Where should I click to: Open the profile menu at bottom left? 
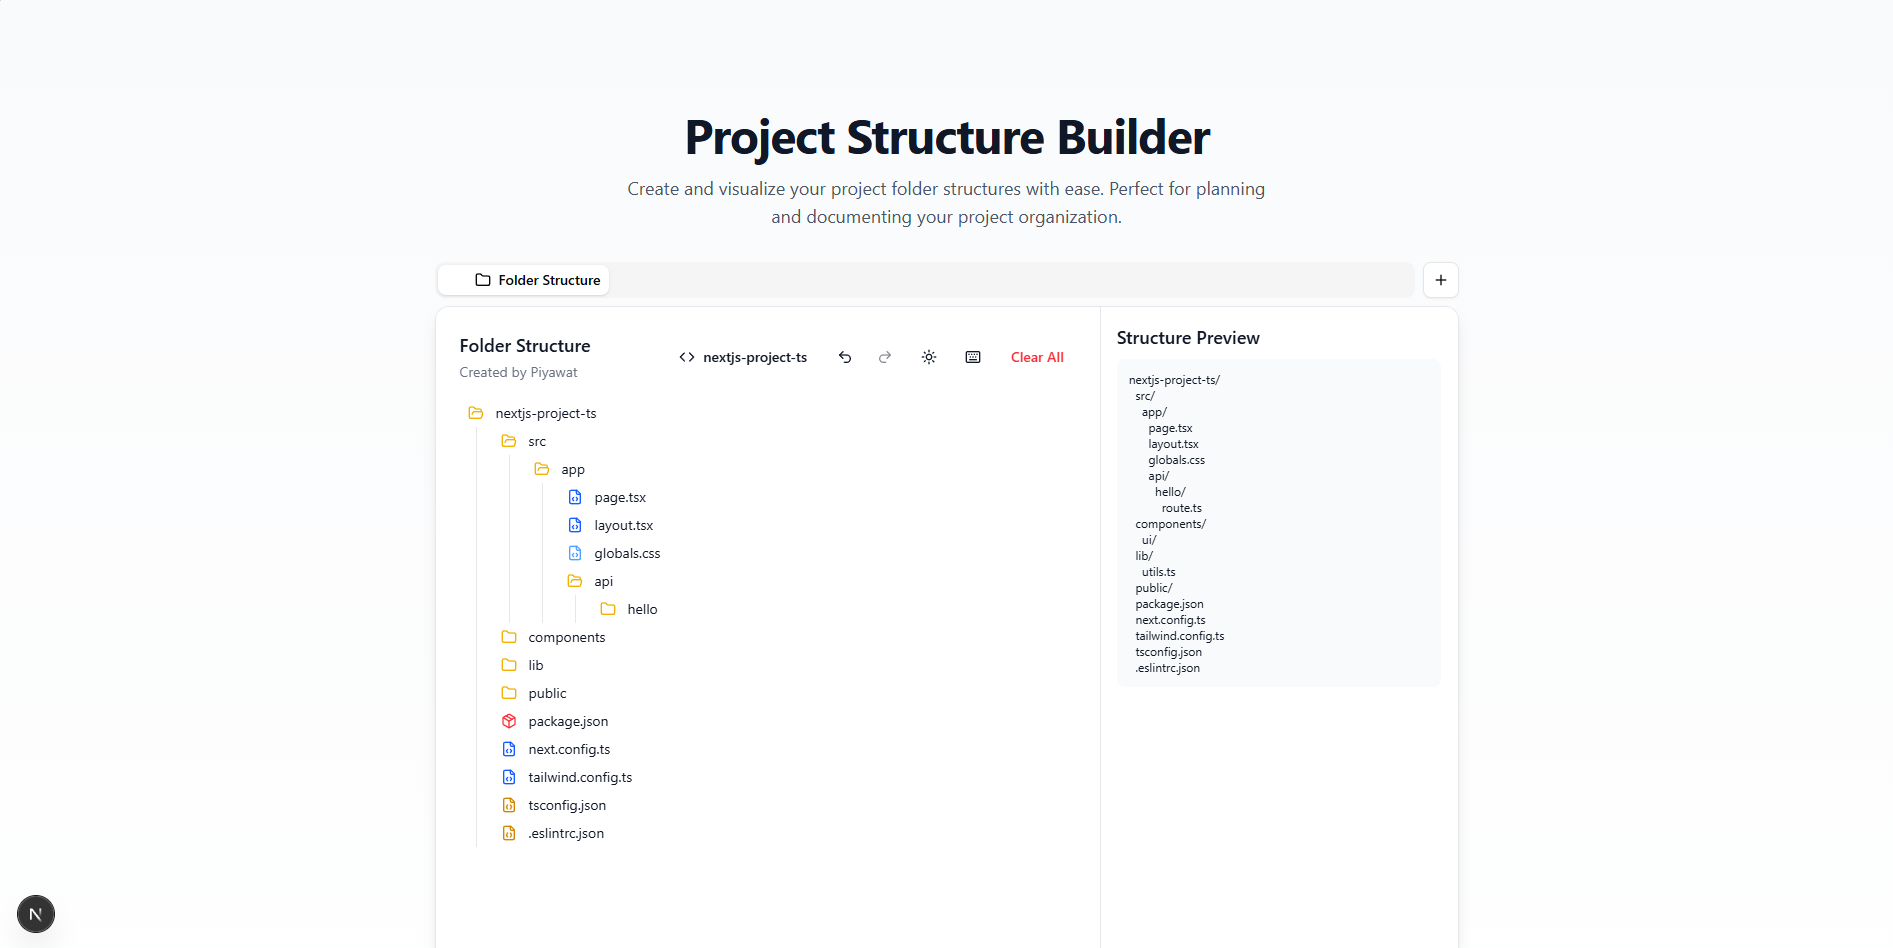point(35,913)
